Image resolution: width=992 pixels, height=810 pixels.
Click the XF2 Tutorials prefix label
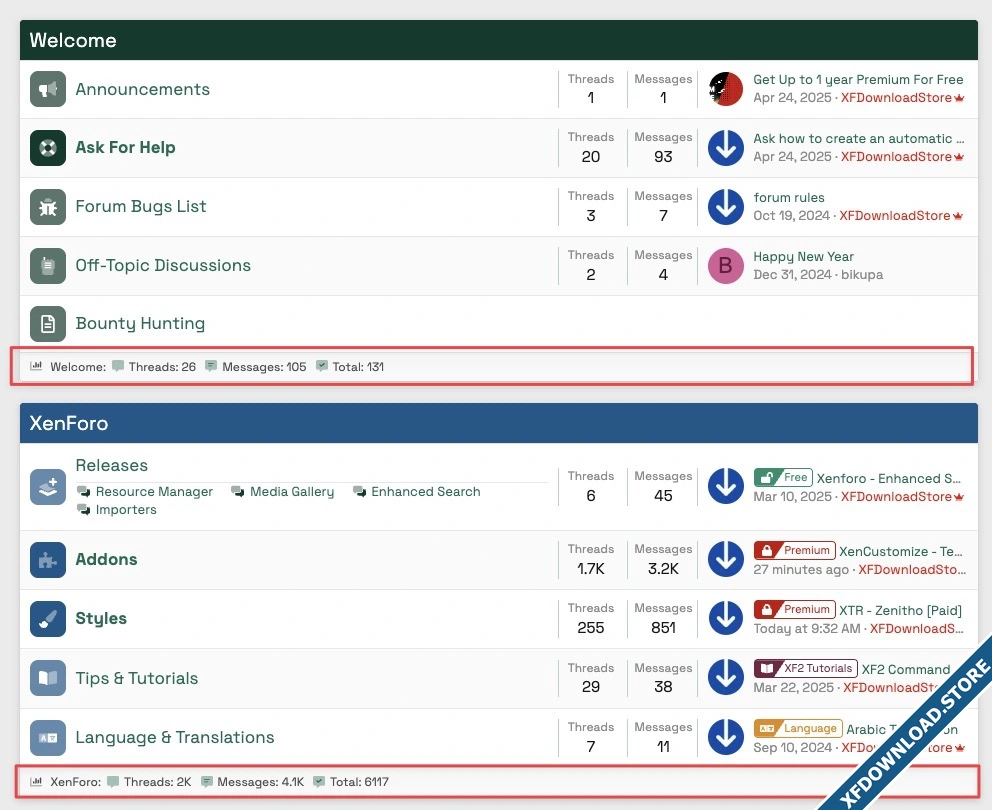(x=805, y=668)
